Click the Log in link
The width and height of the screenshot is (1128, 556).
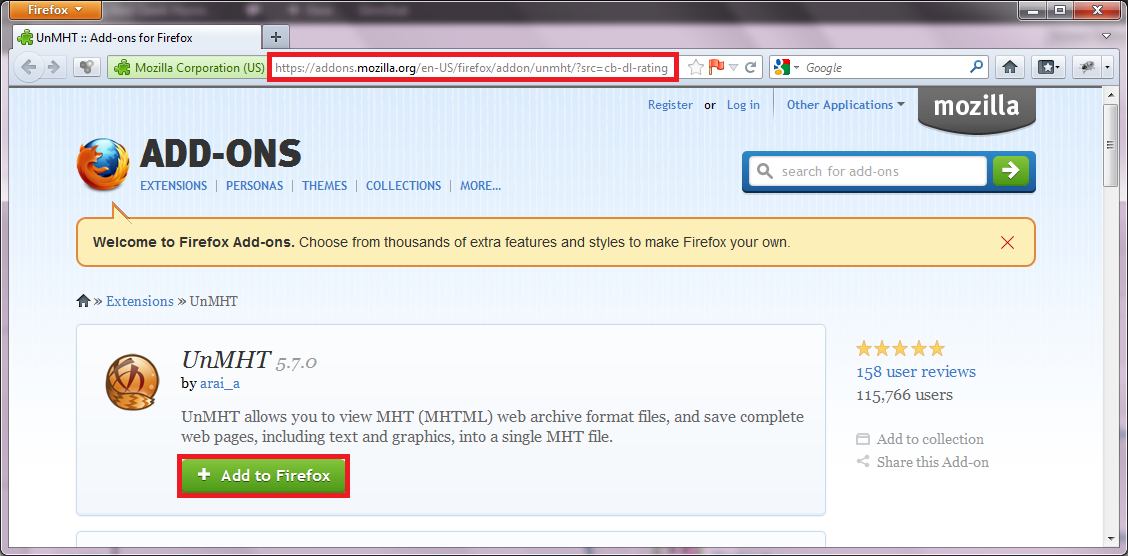pyautogui.click(x=743, y=104)
